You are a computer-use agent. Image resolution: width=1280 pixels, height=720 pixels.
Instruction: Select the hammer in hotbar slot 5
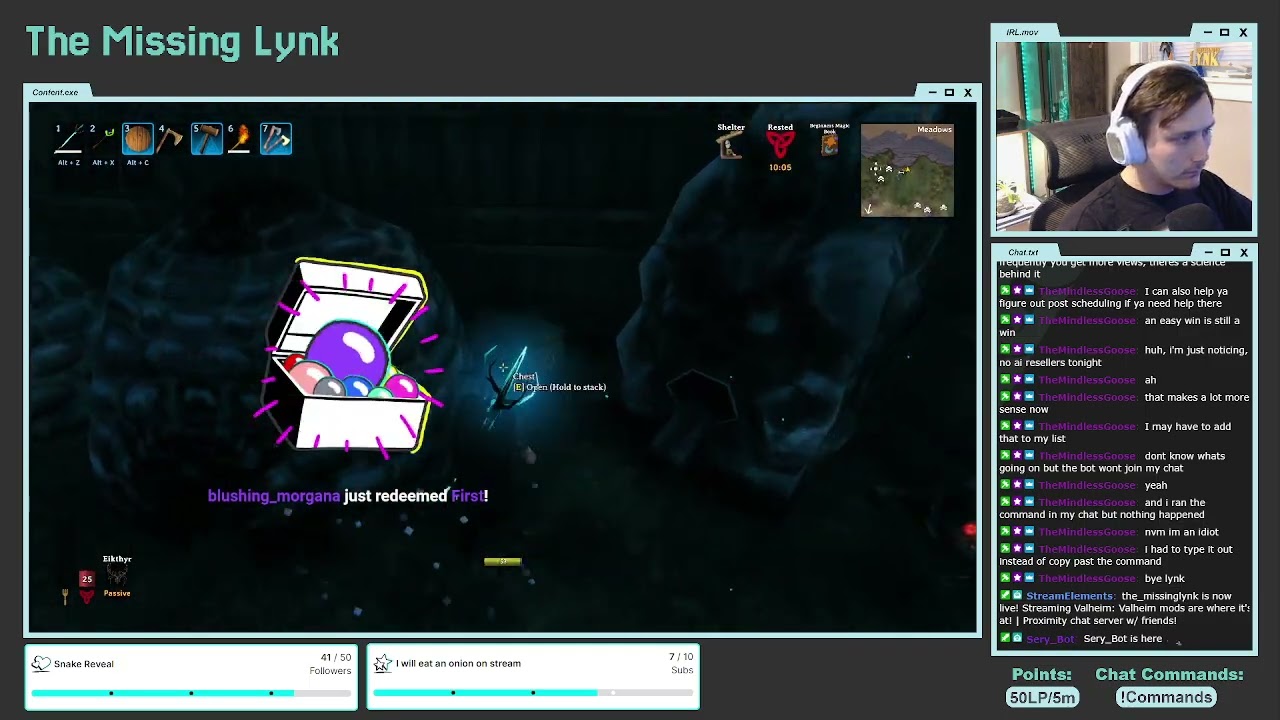pyautogui.click(x=207, y=139)
